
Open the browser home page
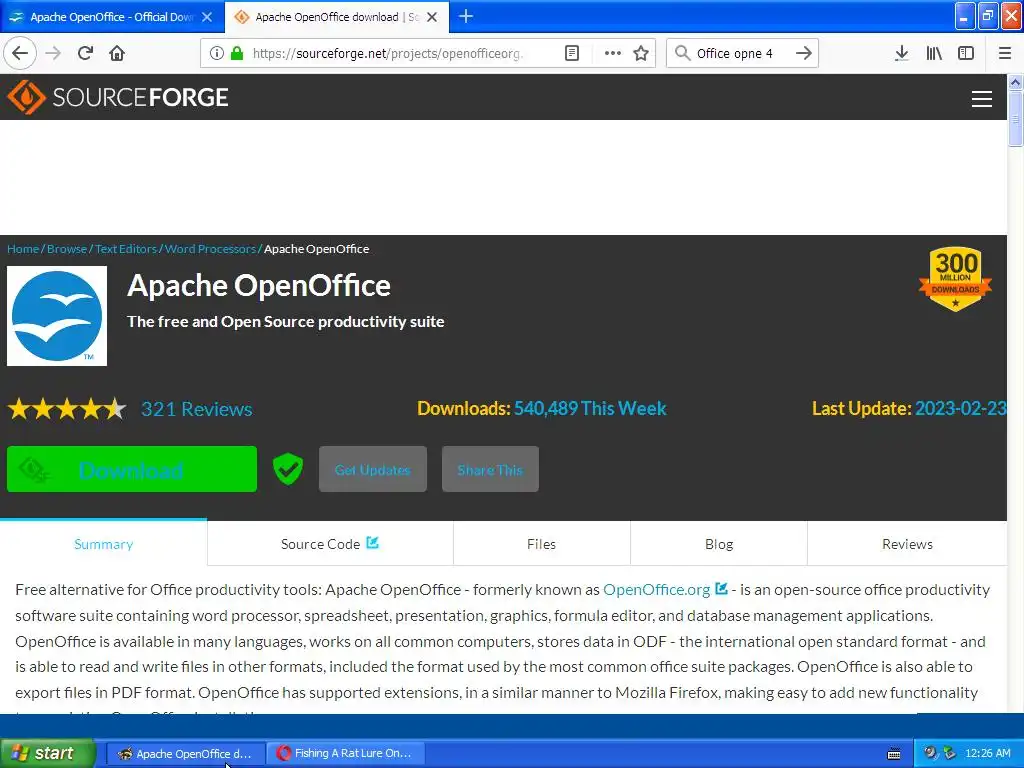(117, 53)
